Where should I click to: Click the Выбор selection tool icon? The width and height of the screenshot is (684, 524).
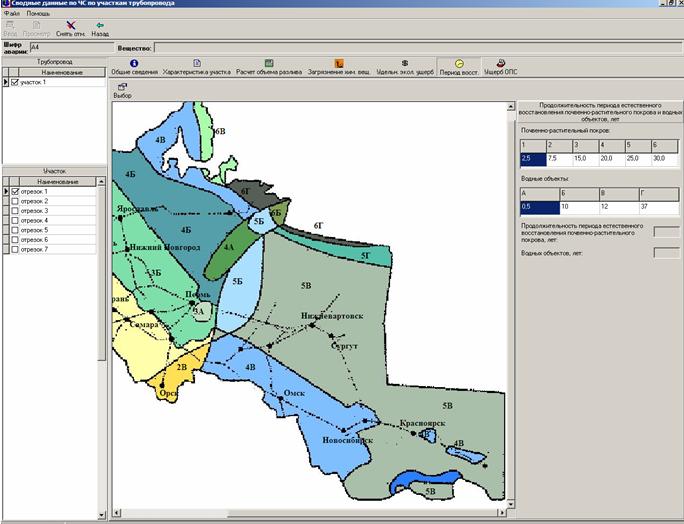point(122,87)
